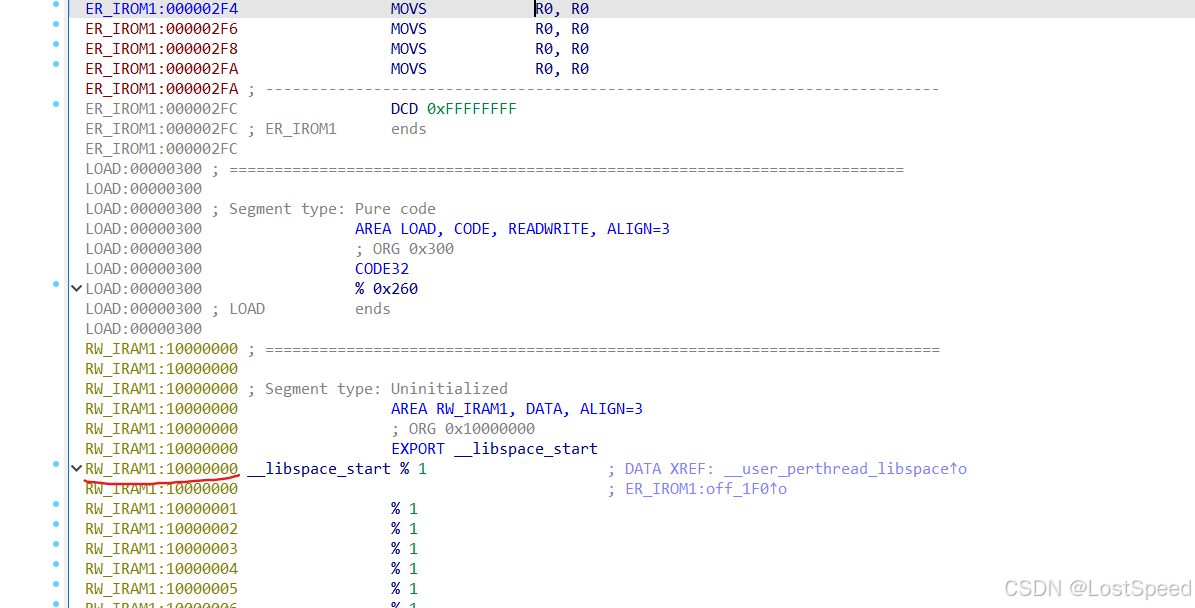The width and height of the screenshot is (1195, 608).
Task: Select AREA RW_IRAM1, DATA, ALIGN=3 line
Action: [x=517, y=409]
